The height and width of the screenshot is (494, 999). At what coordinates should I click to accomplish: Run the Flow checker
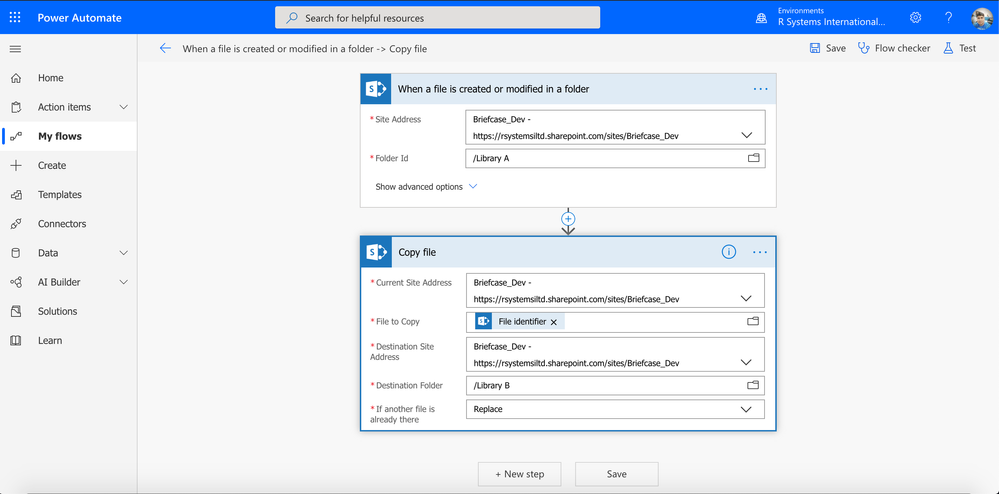[894, 48]
